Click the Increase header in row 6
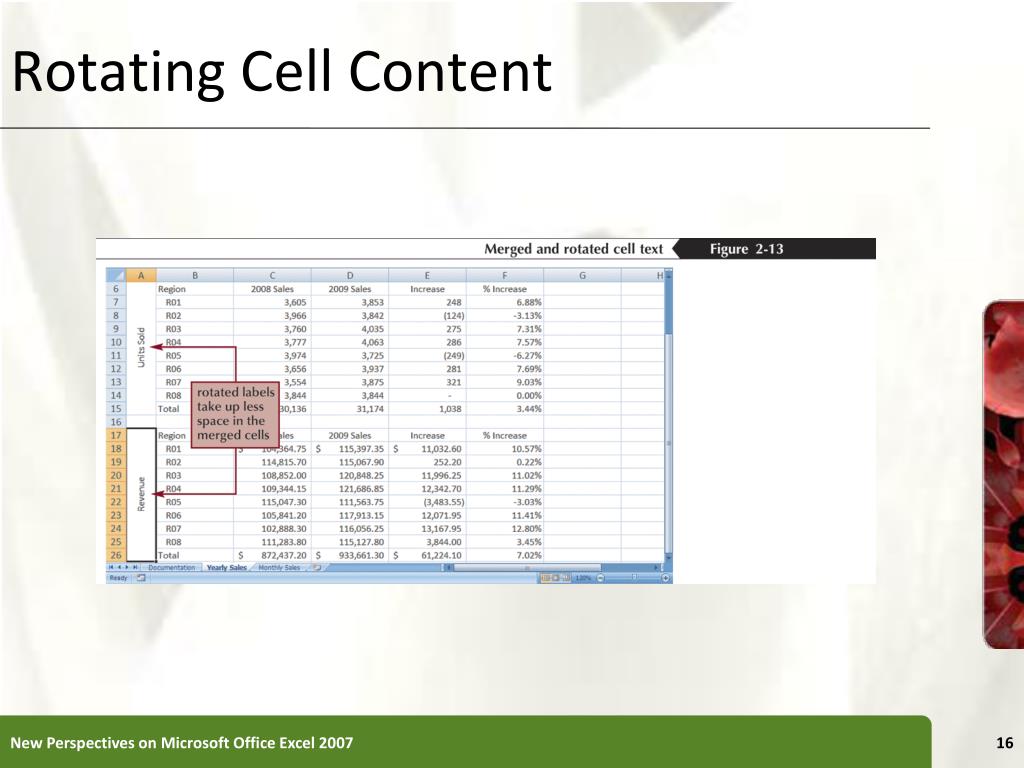 (x=427, y=289)
